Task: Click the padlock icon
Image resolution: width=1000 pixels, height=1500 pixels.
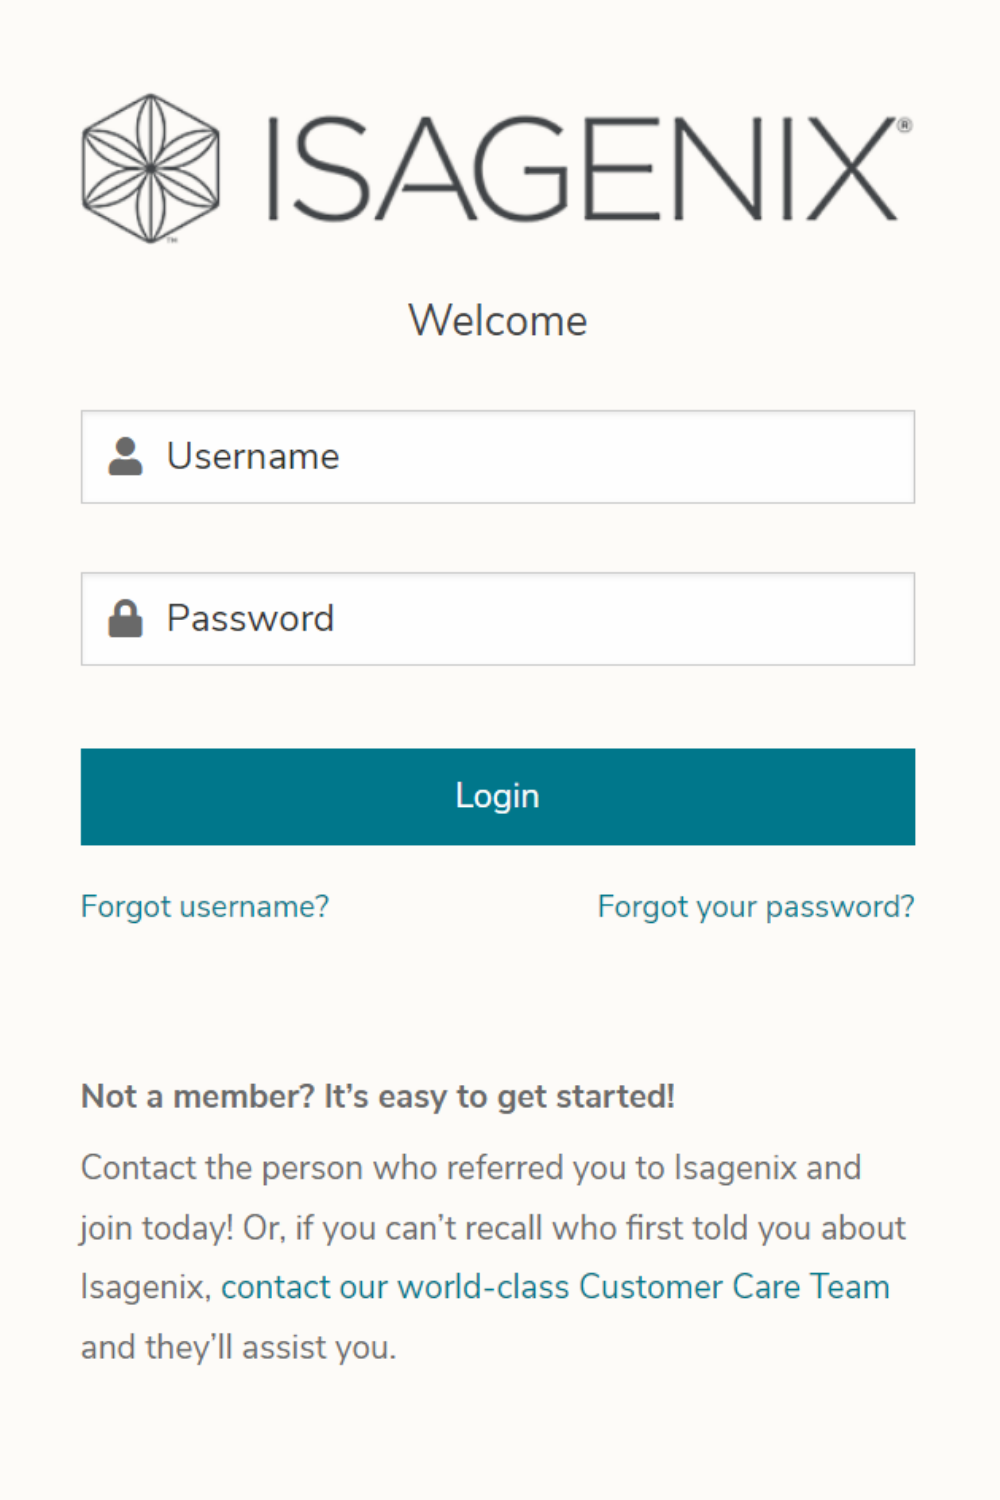Action: pyautogui.click(x=125, y=618)
